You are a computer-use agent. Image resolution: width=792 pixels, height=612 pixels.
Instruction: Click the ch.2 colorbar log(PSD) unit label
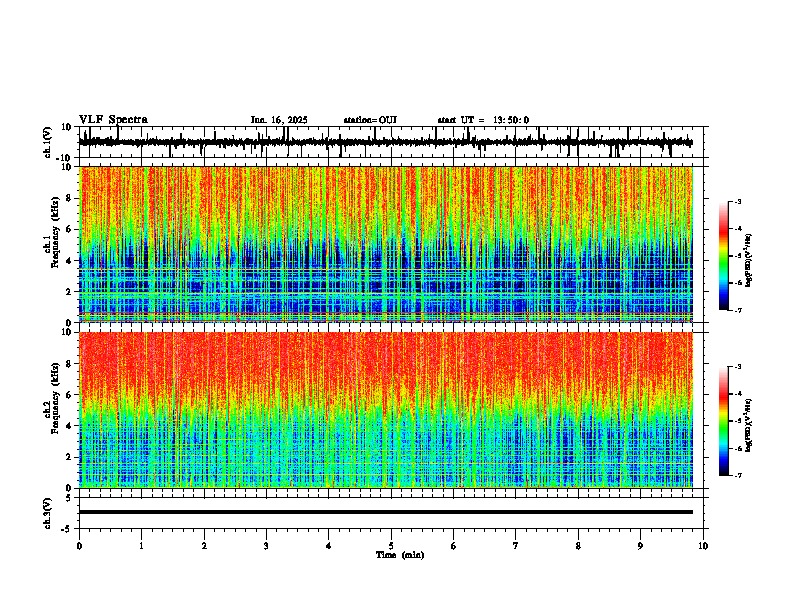[x=749, y=426]
